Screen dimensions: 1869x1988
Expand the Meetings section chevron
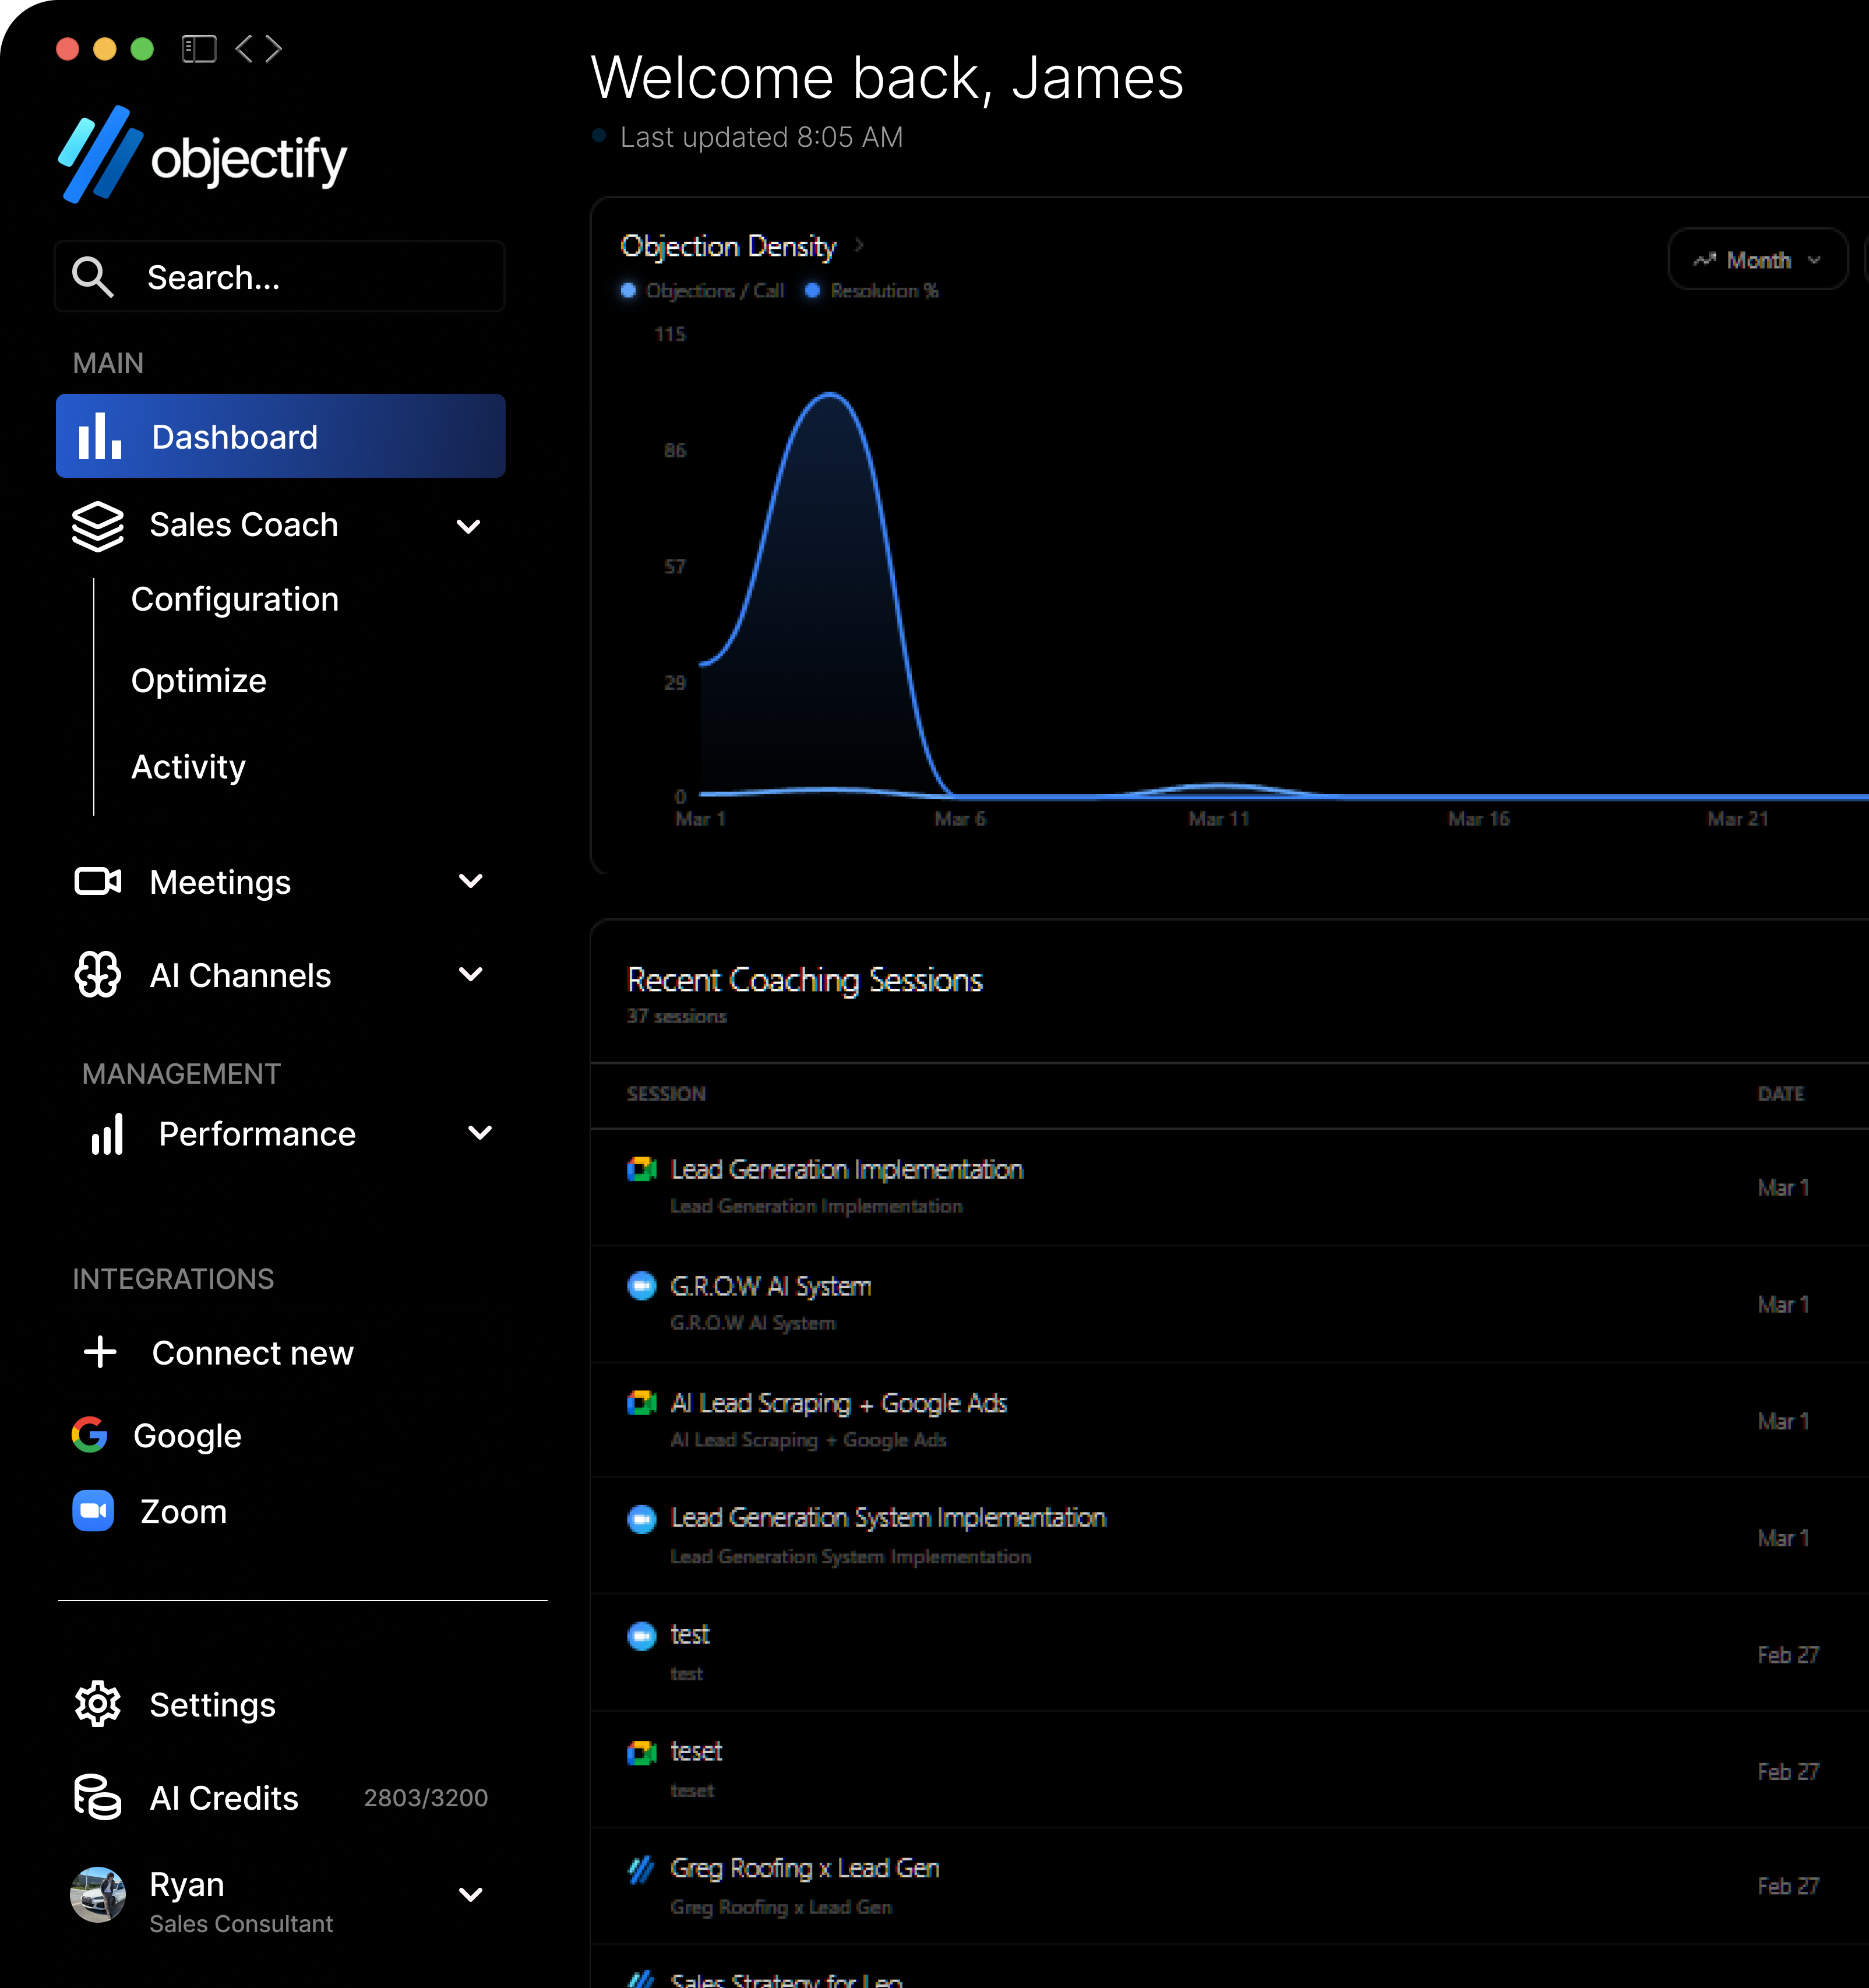tap(470, 881)
